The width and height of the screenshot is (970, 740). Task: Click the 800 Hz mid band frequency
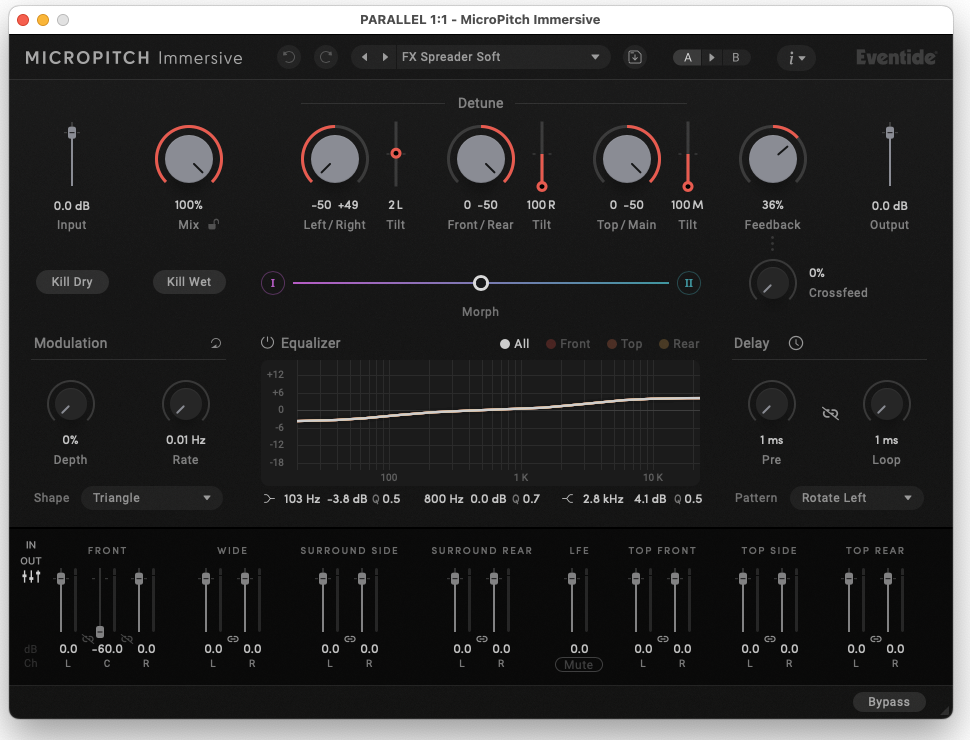click(x=444, y=499)
